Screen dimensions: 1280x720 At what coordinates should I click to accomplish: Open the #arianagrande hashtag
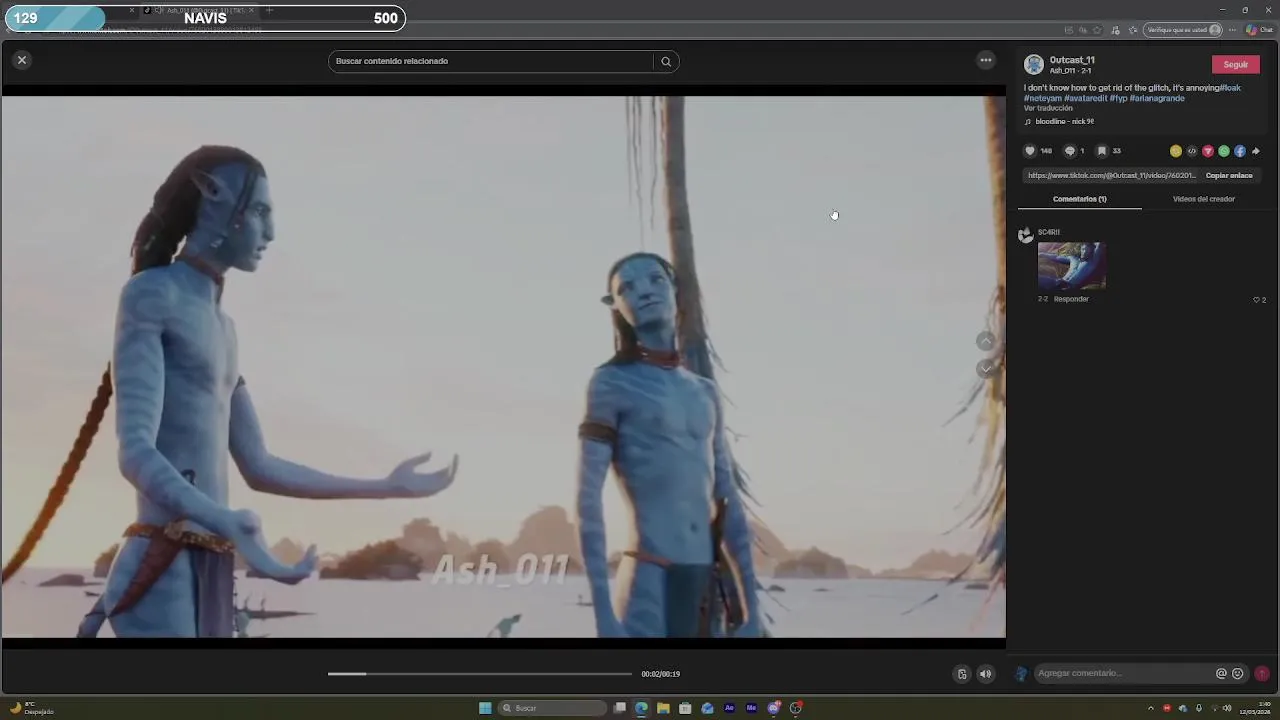pyautogui.click(x=1157, y=98)
